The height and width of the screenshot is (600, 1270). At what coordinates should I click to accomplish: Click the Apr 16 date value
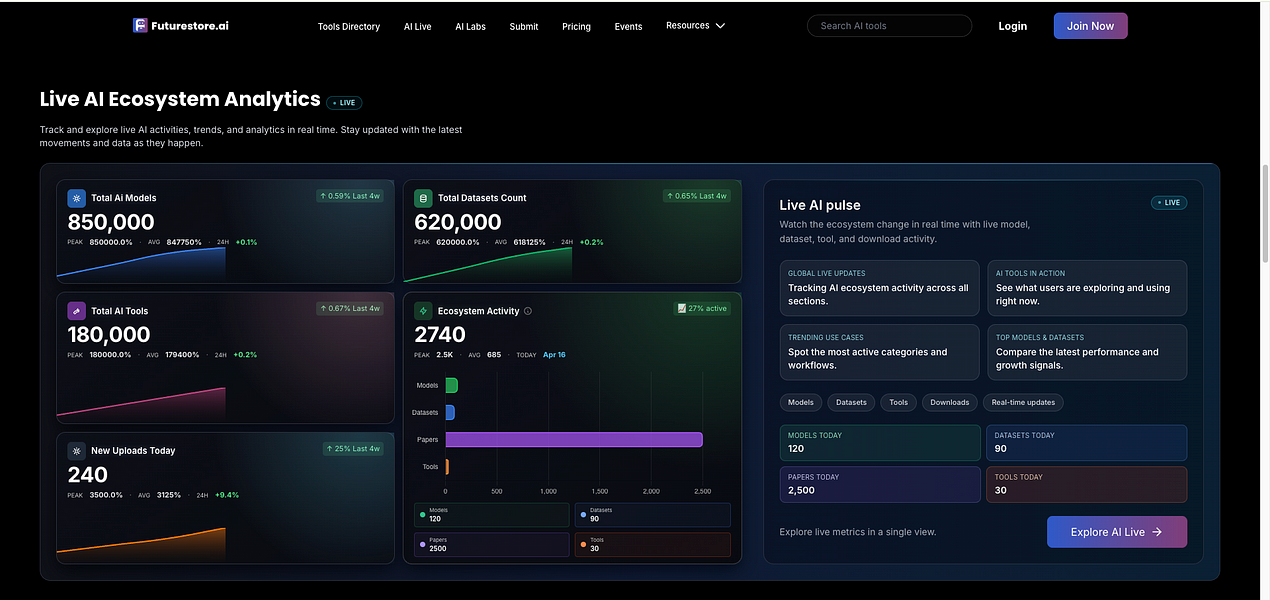coord(554,355)
